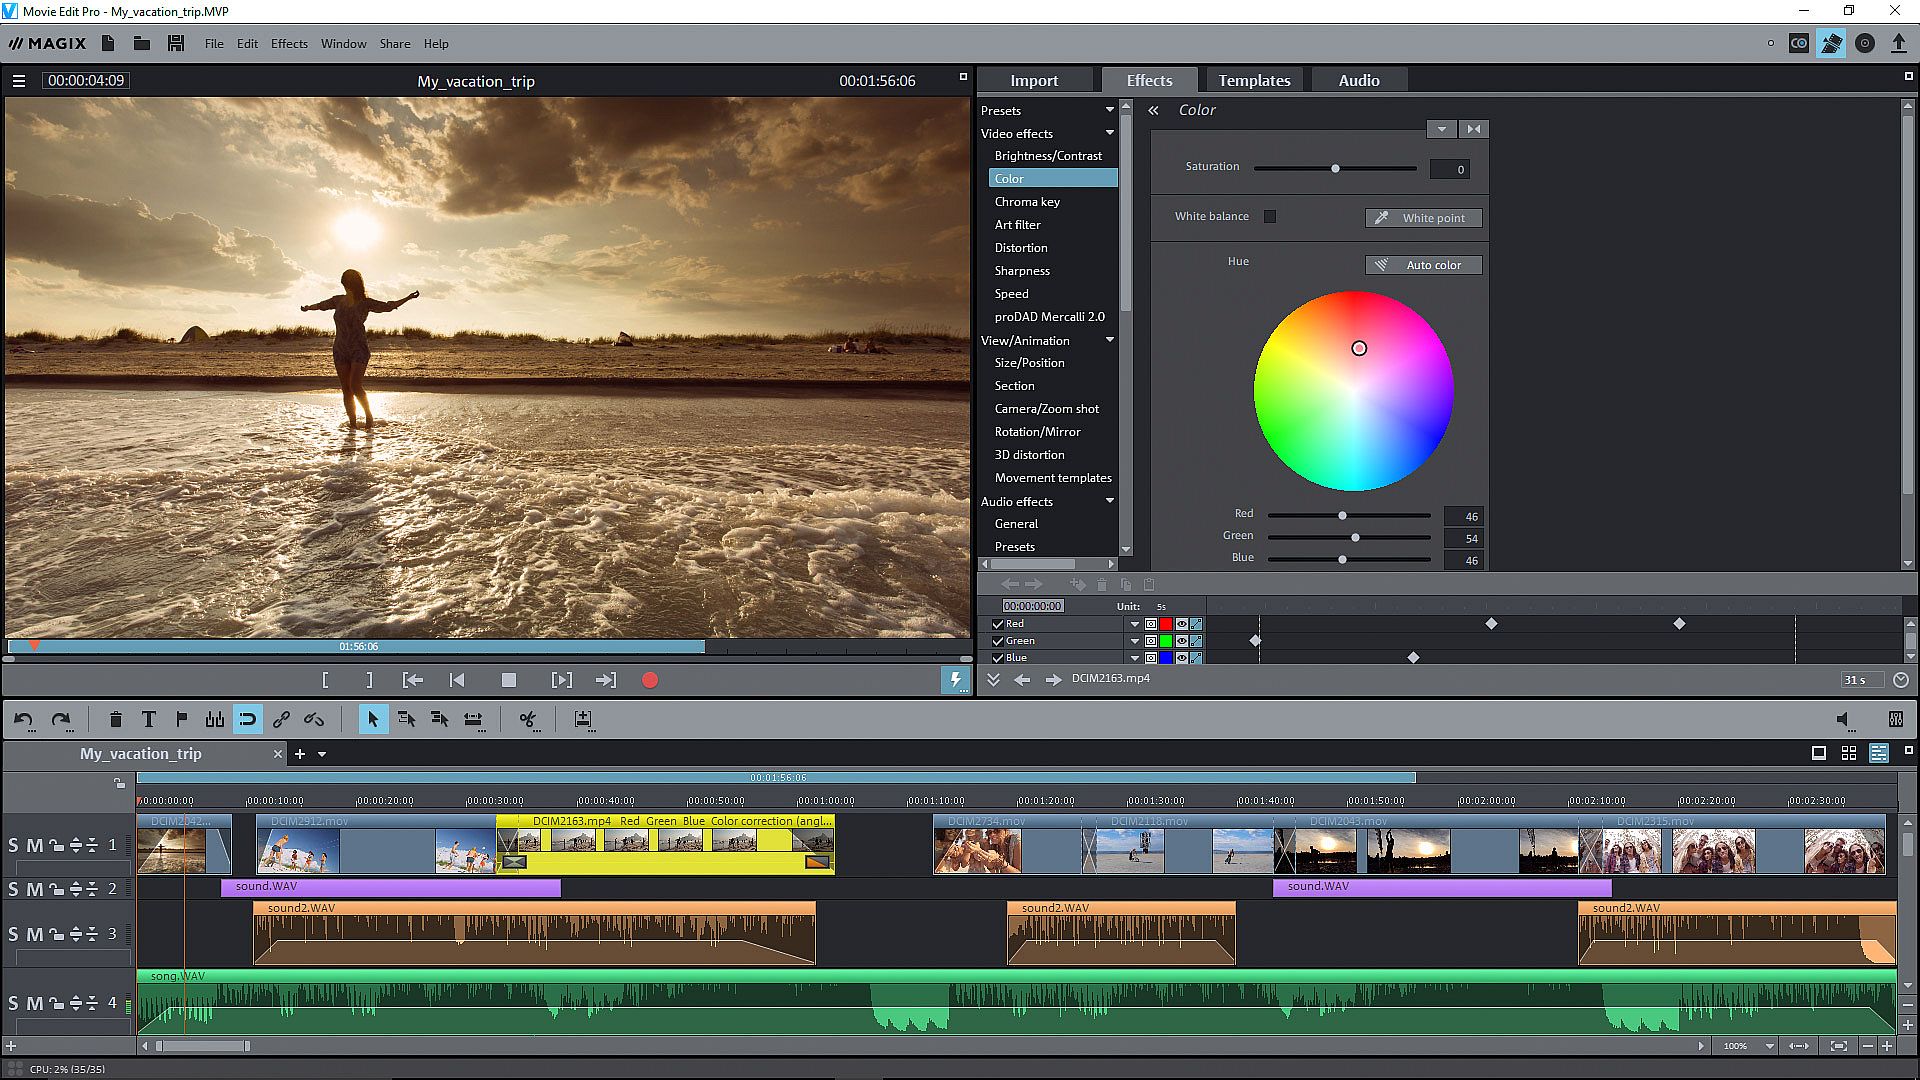Click the Auto color button
Image resolution: width=1920 pixels, height=1080 pixels.
pyautogui.click(x=1423, y=265)
